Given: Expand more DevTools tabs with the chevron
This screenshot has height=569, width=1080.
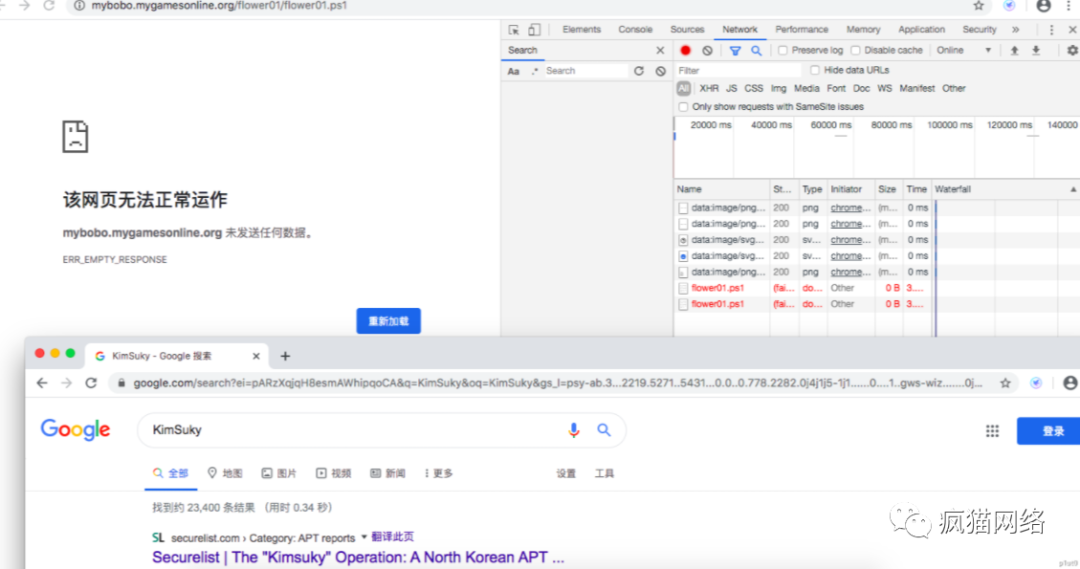Looking at the screenshot, I should tap(1015, 30).
